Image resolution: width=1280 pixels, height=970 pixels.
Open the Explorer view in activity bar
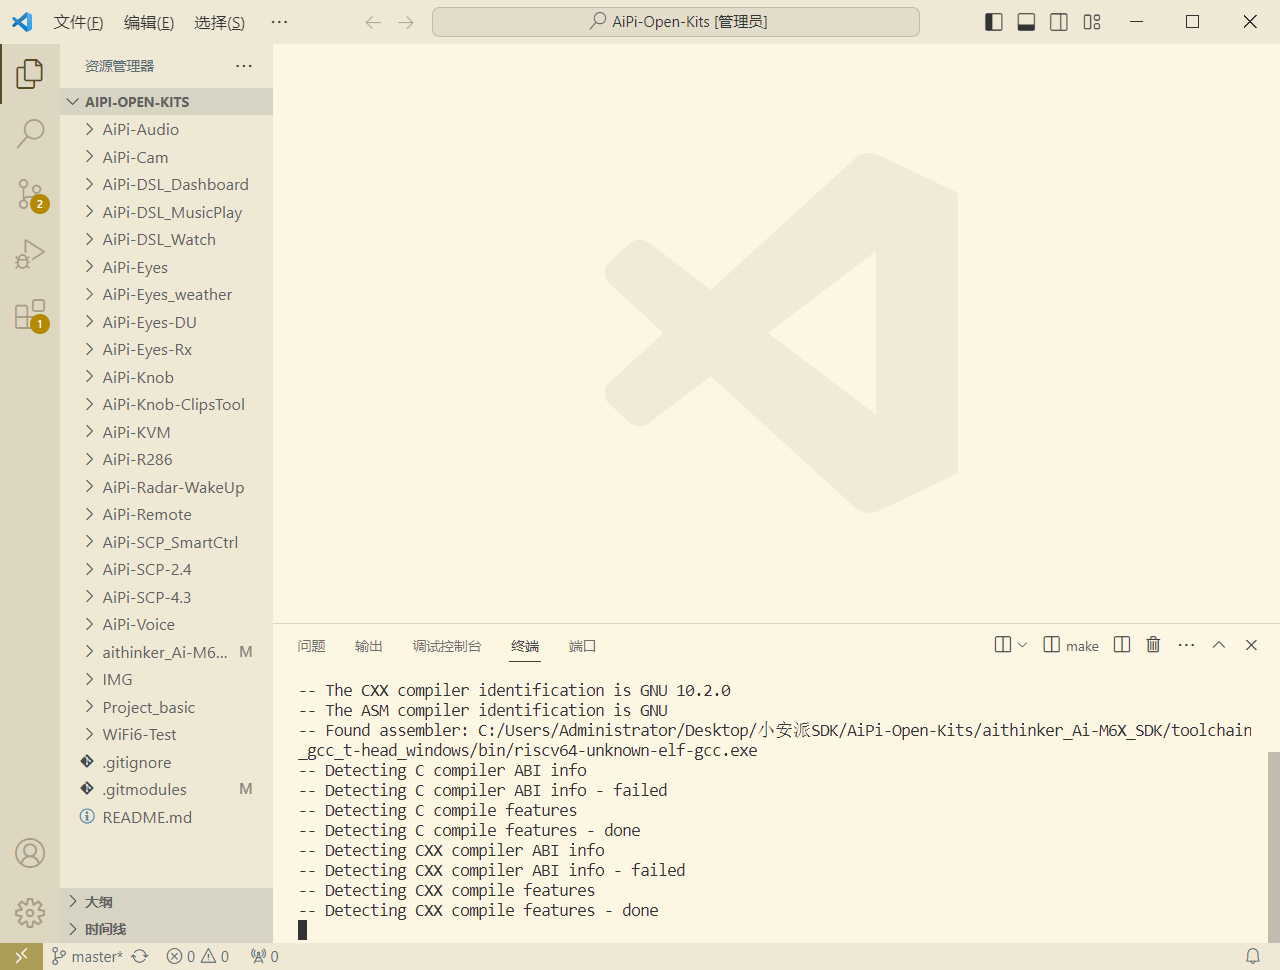click(x=30, y=73)
